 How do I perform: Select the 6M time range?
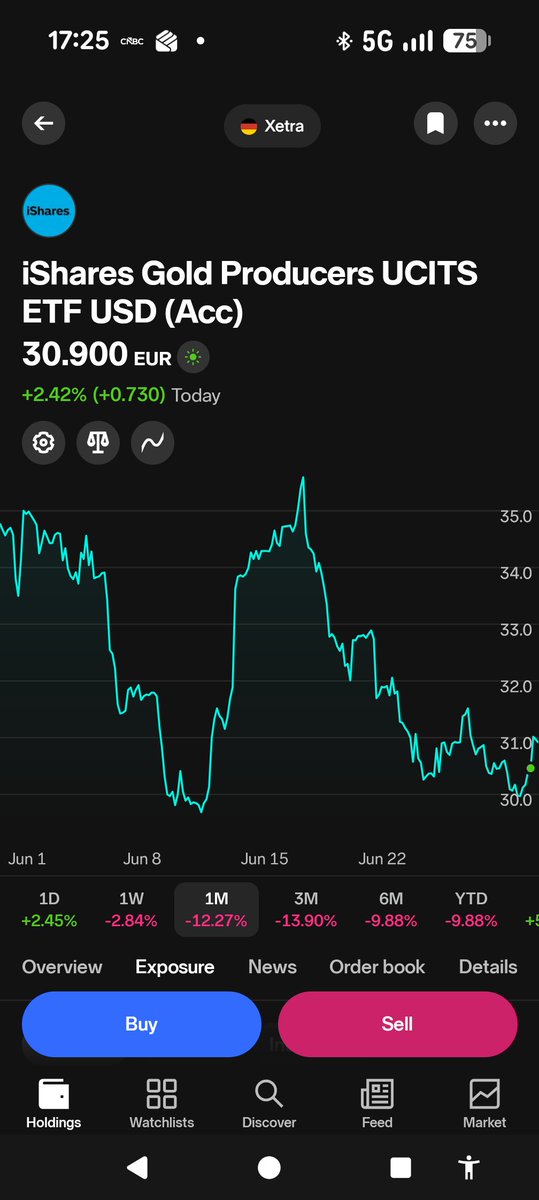[x=391, y=910]
